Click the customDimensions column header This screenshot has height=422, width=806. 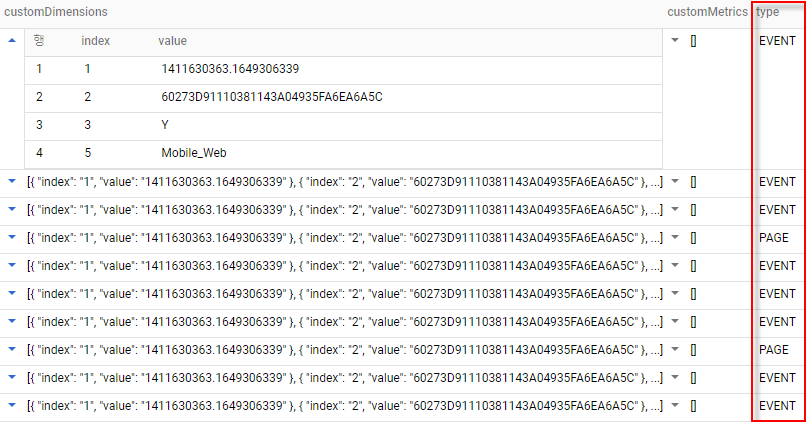click(56, 12)
